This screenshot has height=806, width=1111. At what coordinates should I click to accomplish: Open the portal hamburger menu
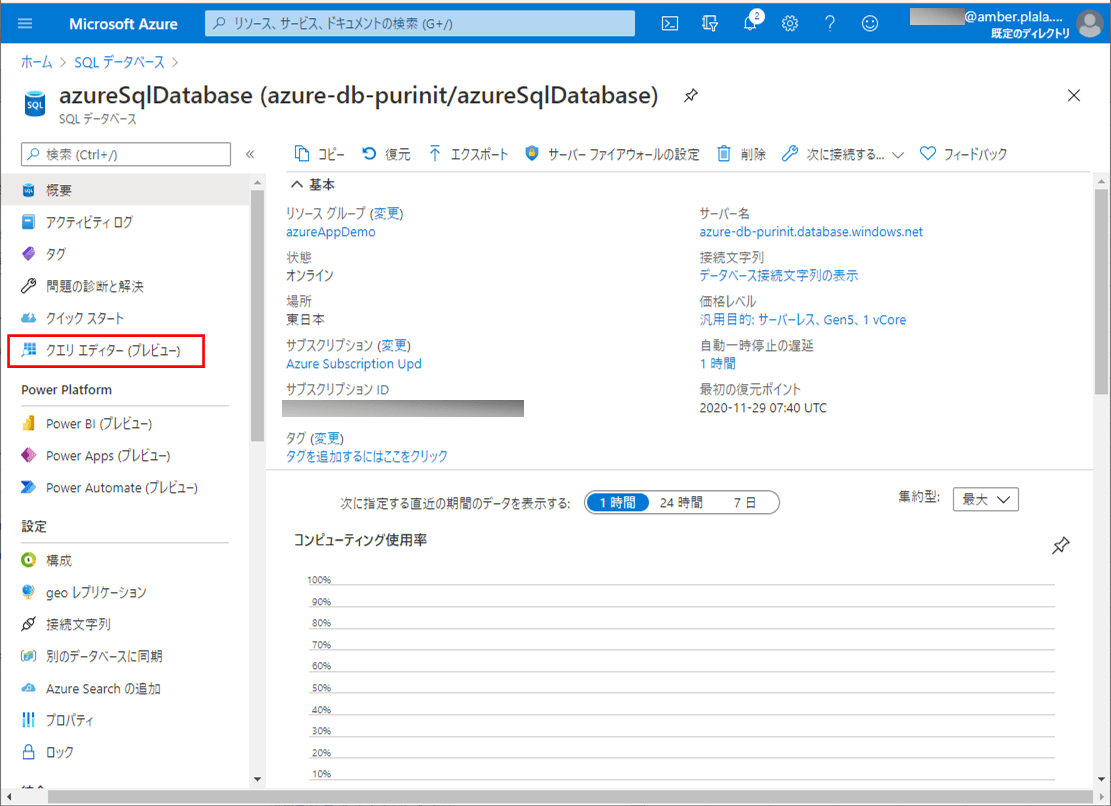click(x=25, y=23)
